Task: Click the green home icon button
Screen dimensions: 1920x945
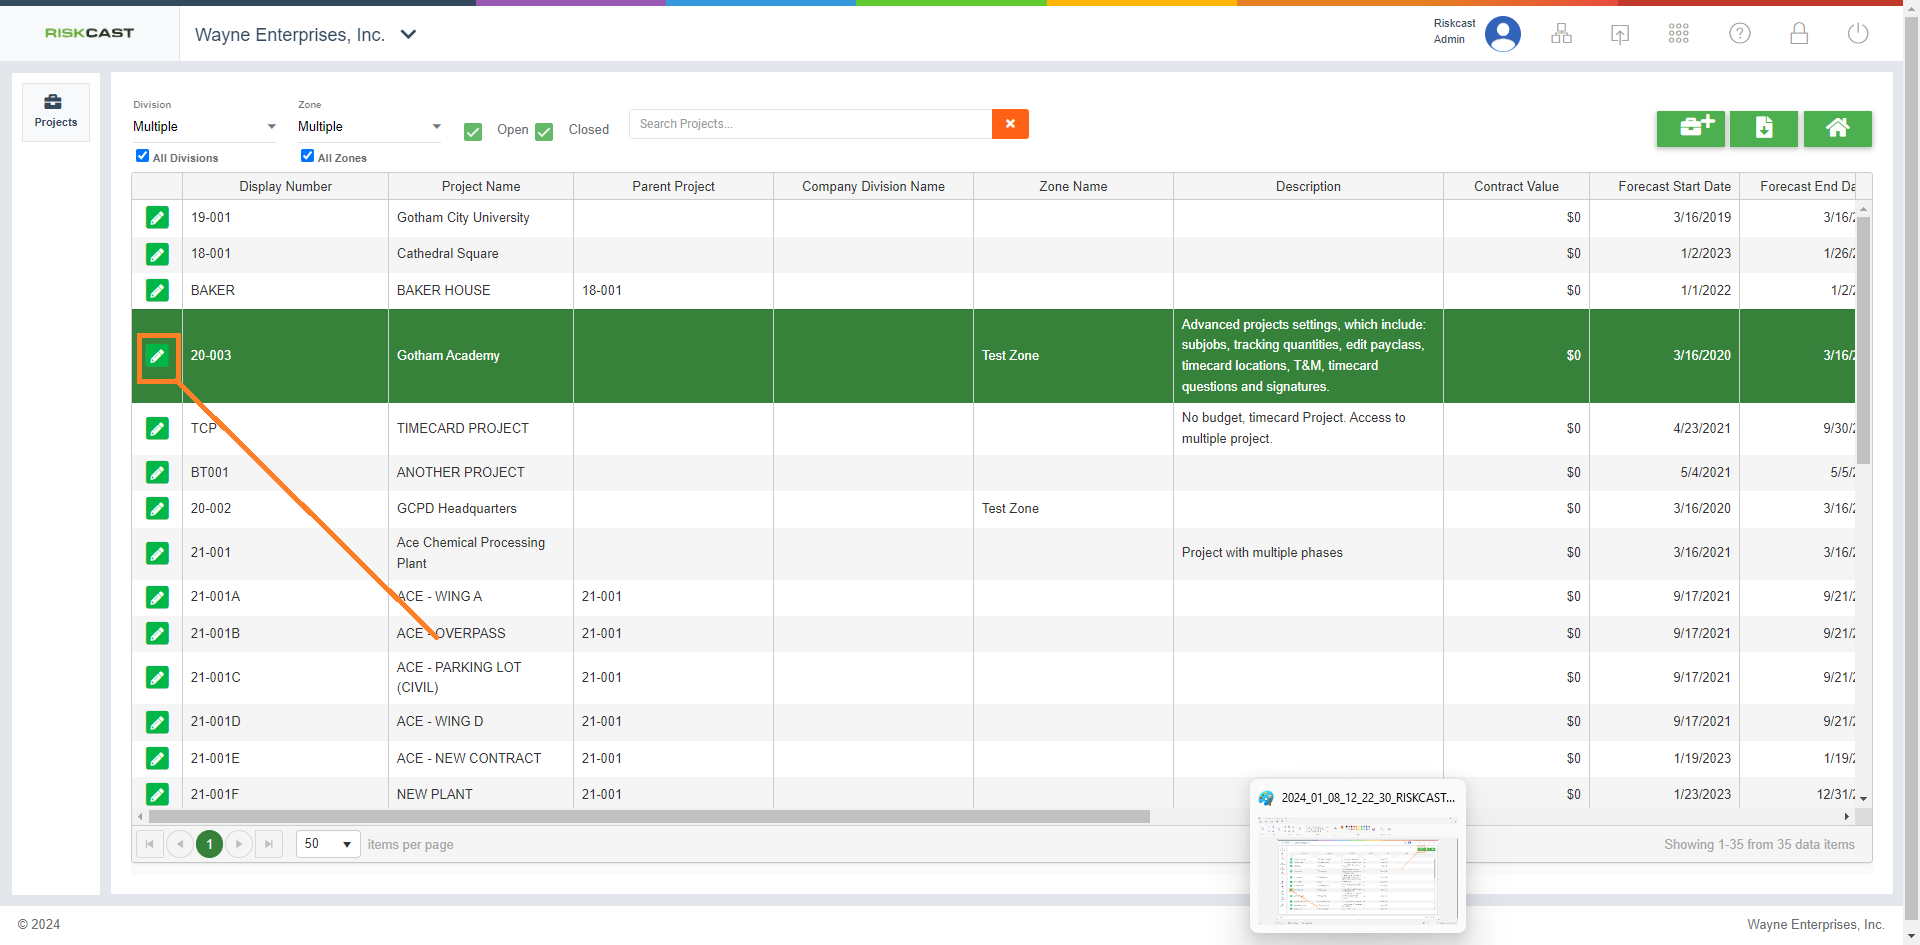Action: click(1837, 128)
